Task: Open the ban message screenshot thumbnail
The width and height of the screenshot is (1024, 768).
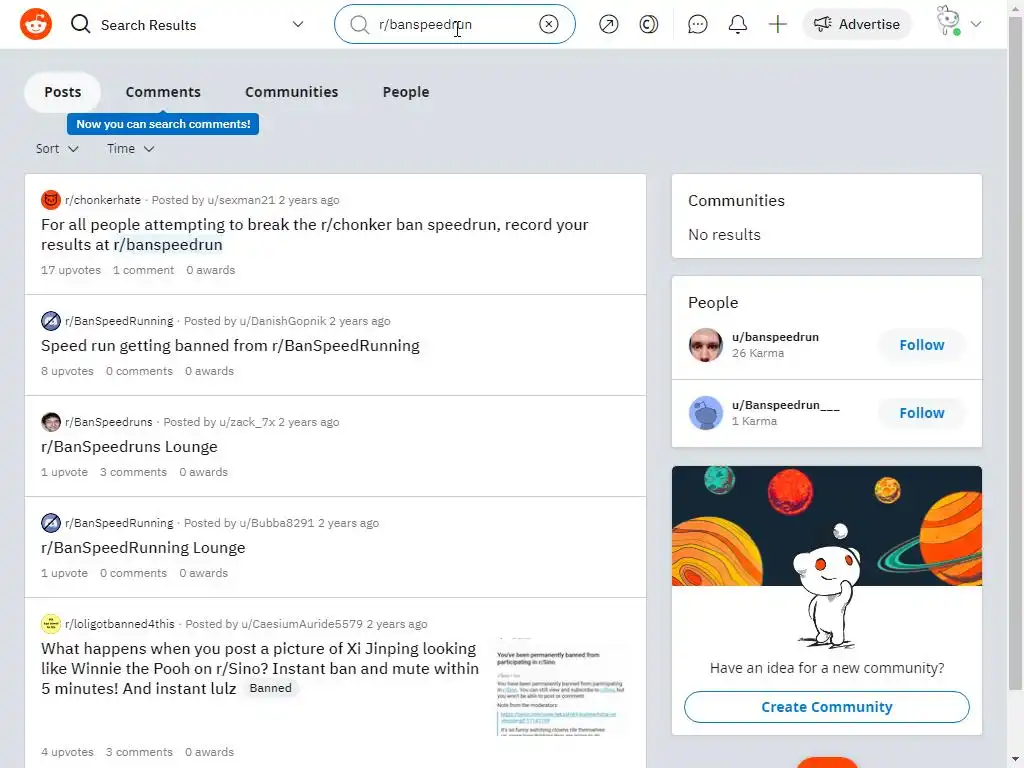Action: [561, 686]
